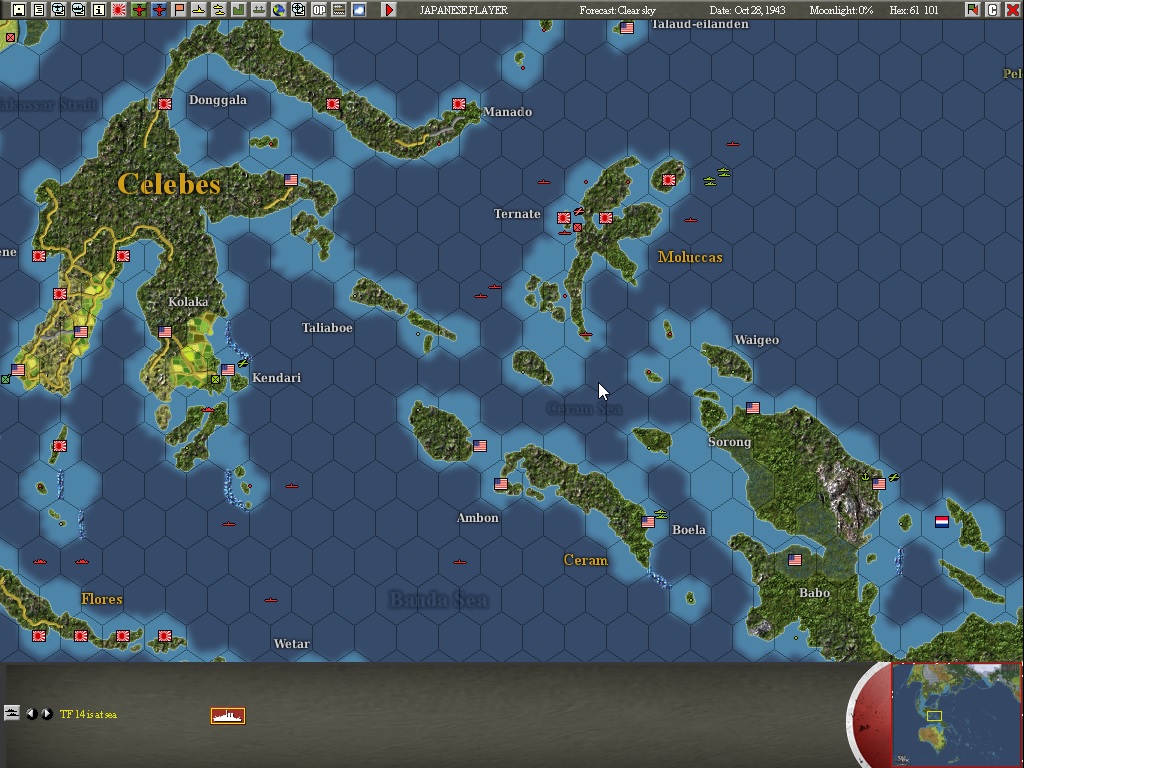Click 'TF 14 is at sea' text
The image size is (1152, 768).
pyautogui.click(x=88, y=714)
